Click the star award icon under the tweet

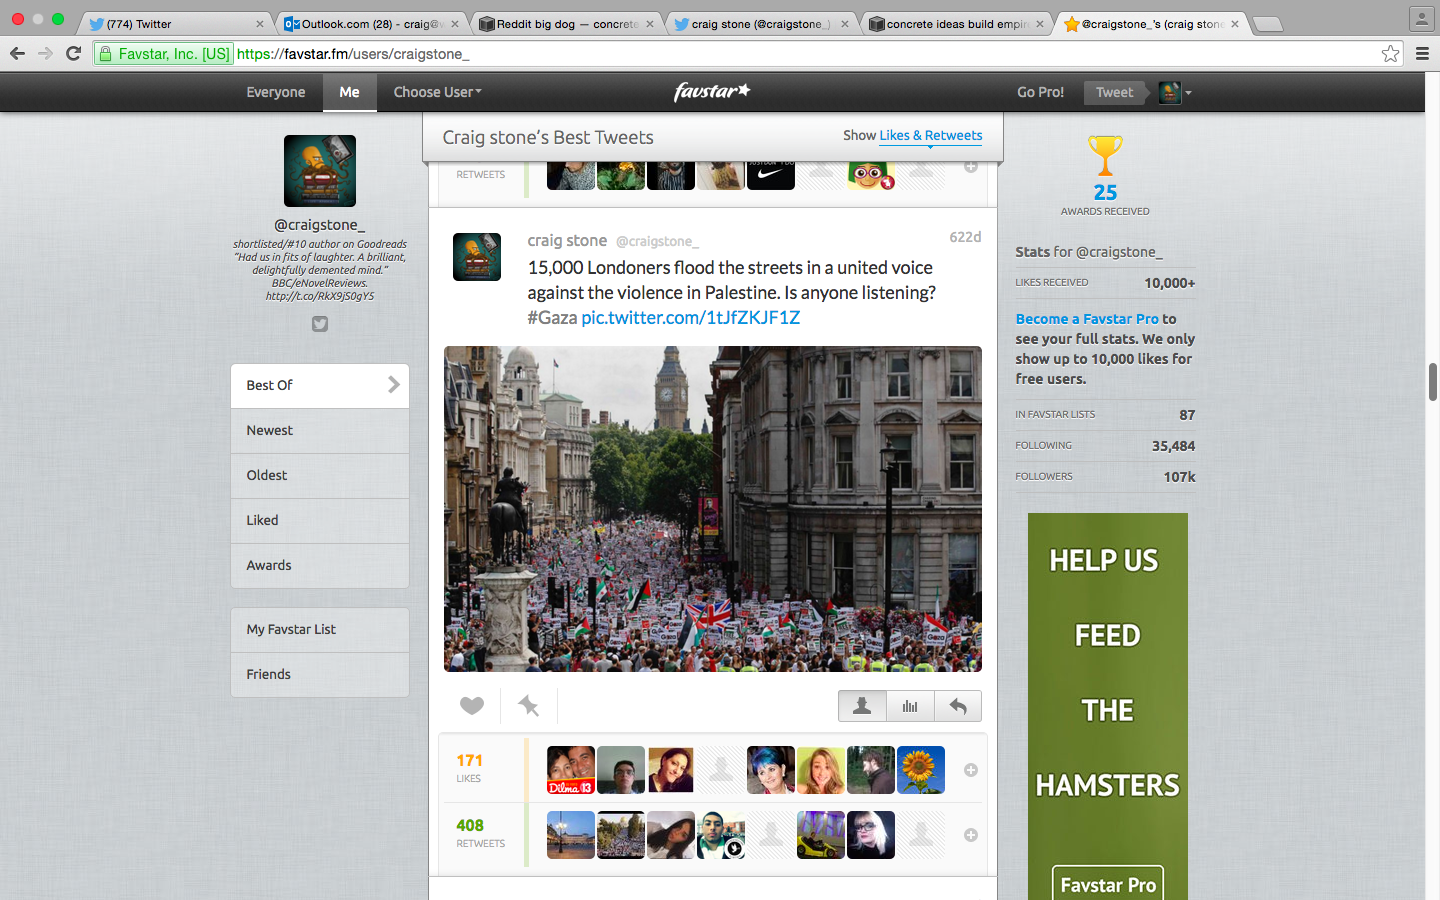(x=529, y=706)
